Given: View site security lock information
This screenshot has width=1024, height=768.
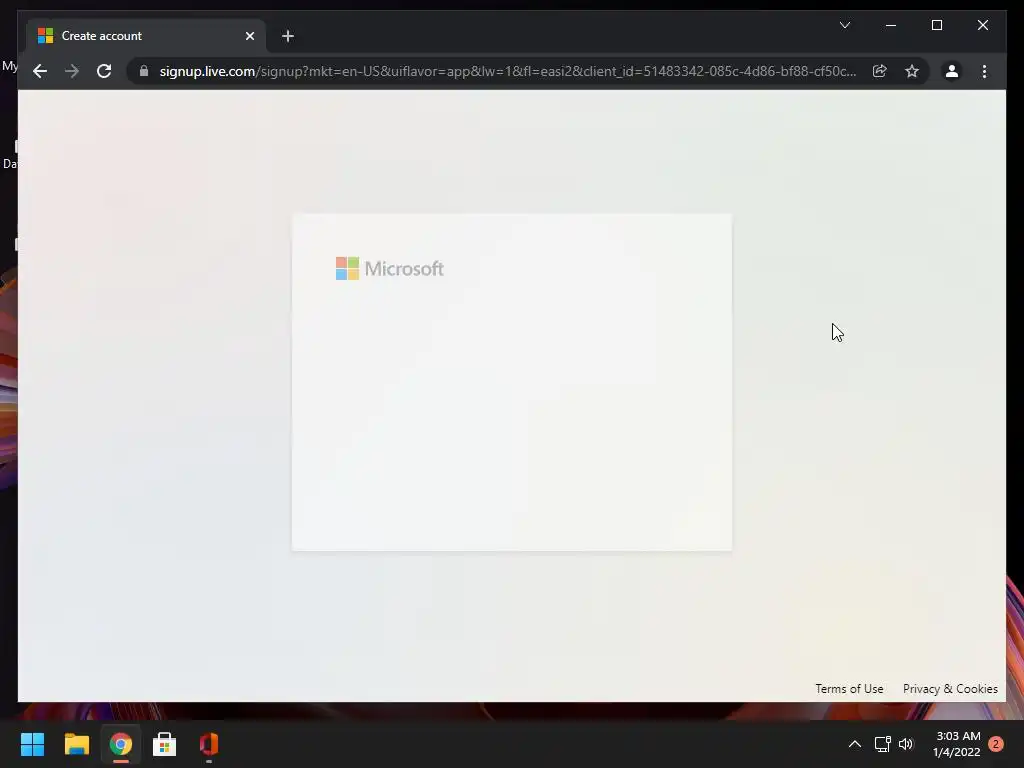Looking at the screenshot, I should coord(144,71).
